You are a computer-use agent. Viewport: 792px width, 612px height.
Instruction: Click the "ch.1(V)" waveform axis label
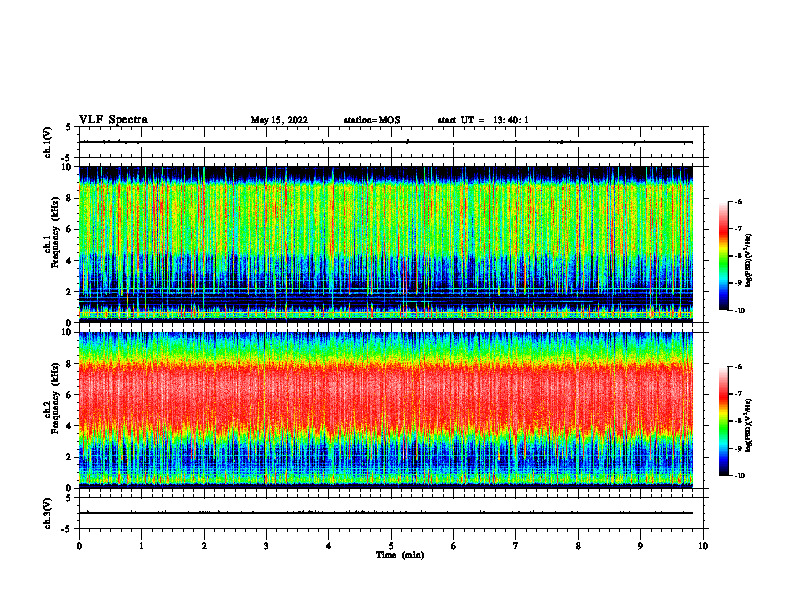(x=48, y=142)
